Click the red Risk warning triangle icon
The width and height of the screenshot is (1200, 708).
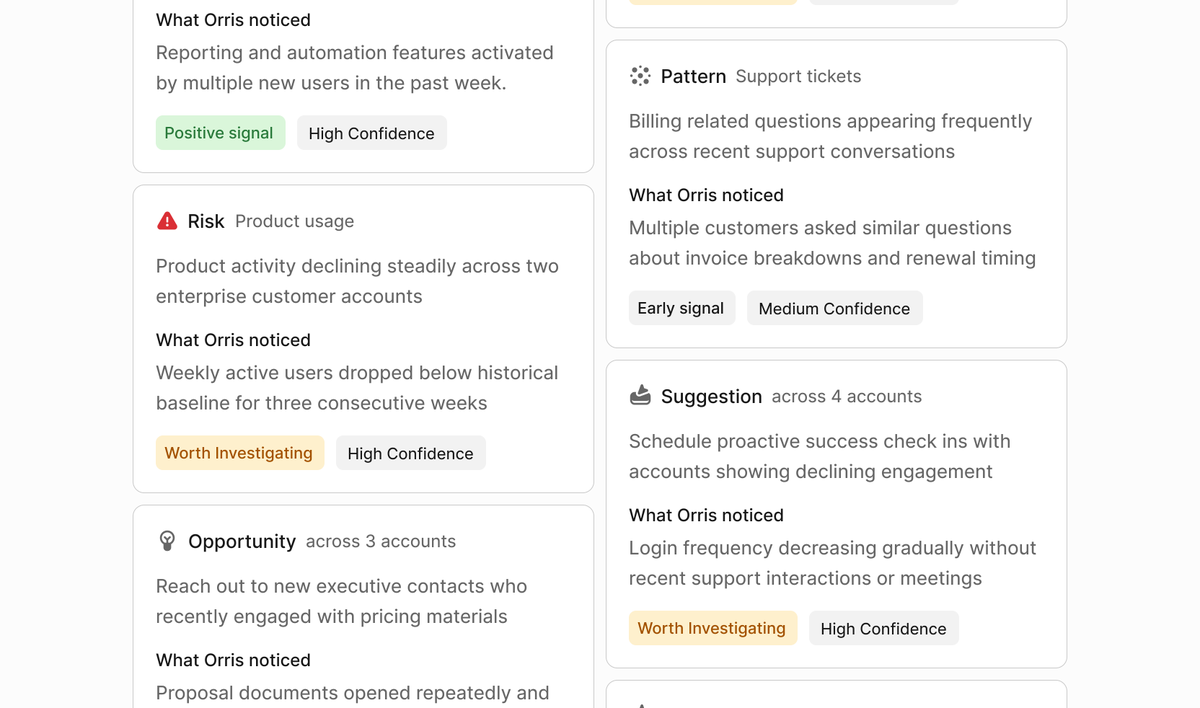pyautogui.click(x=167, y=221)
